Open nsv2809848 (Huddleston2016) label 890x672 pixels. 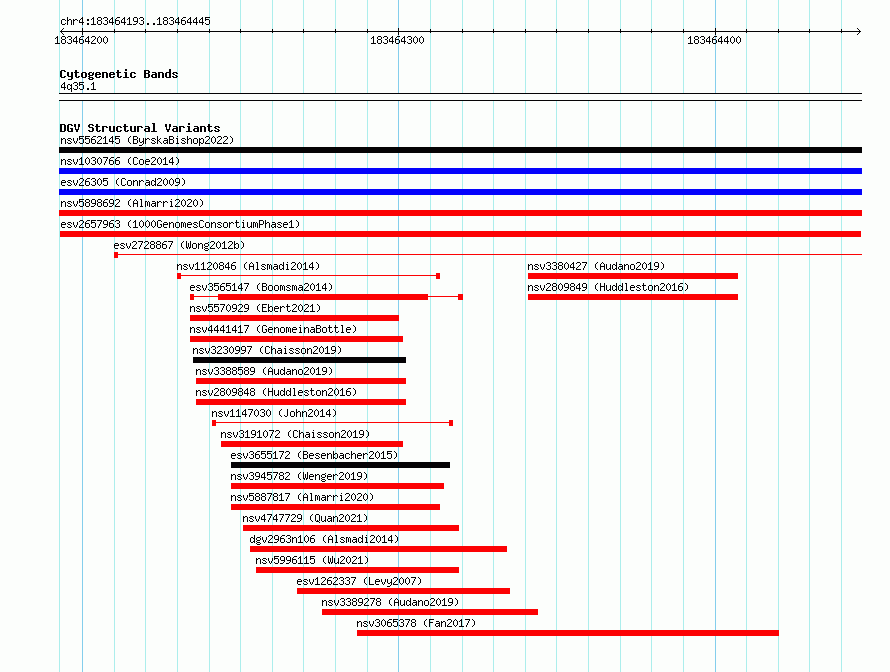pos(276,392)
